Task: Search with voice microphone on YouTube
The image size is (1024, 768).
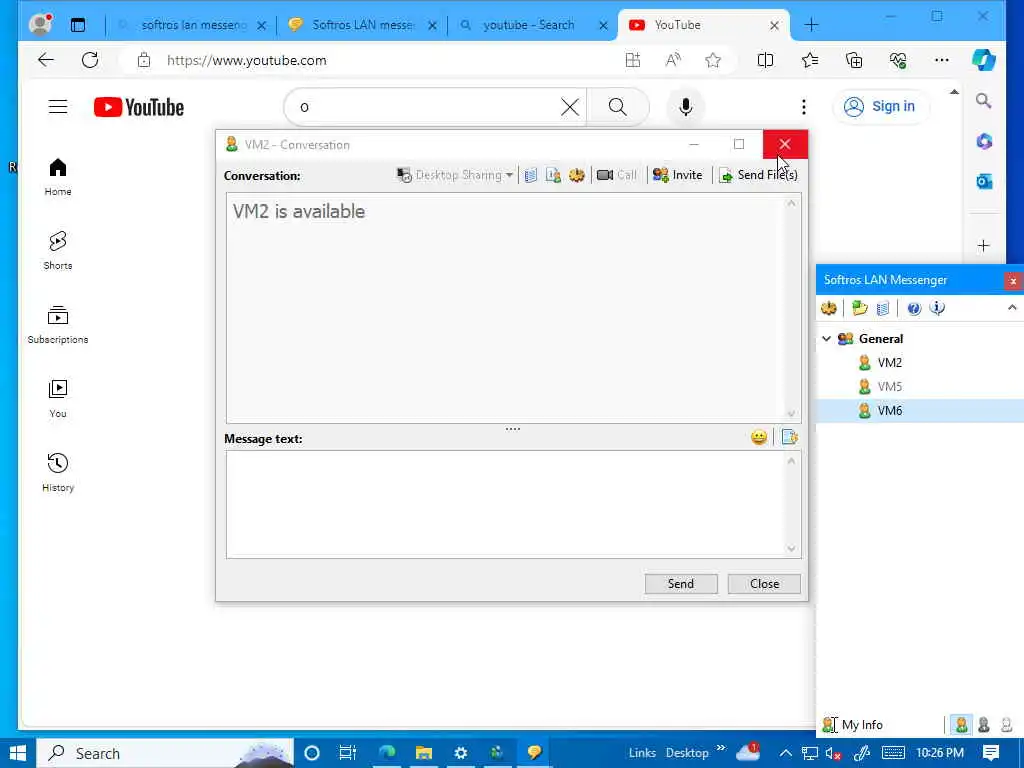Action: (x=685, y=107)
